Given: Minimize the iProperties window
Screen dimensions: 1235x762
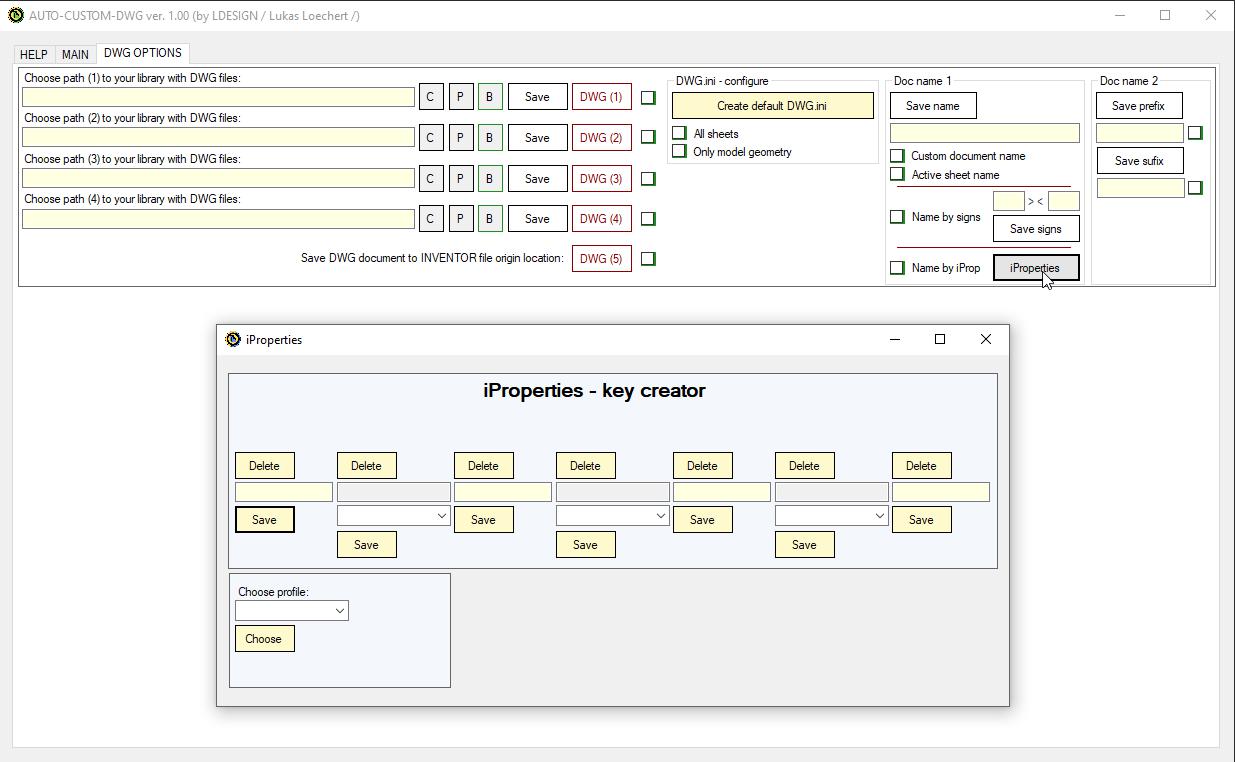Looking at the screenshot, I should pyautogui.click(x=895, y=339).
